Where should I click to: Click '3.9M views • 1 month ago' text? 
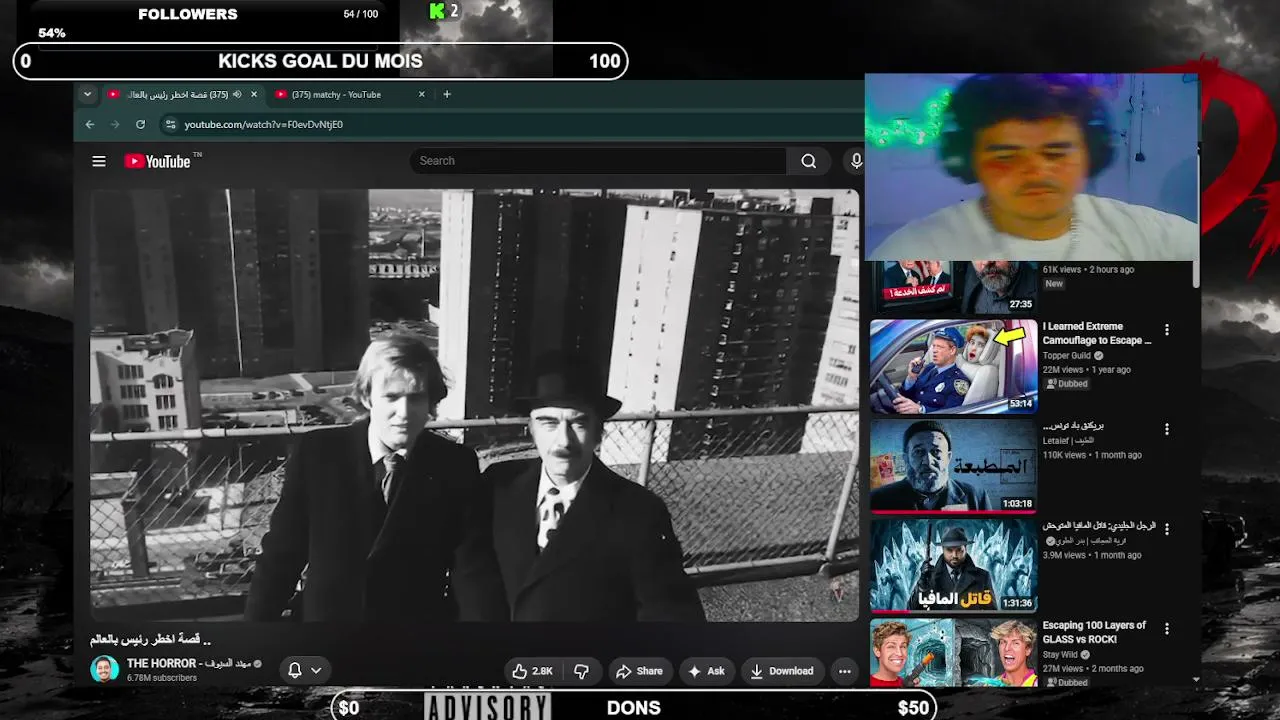[x=1092, y=555]
